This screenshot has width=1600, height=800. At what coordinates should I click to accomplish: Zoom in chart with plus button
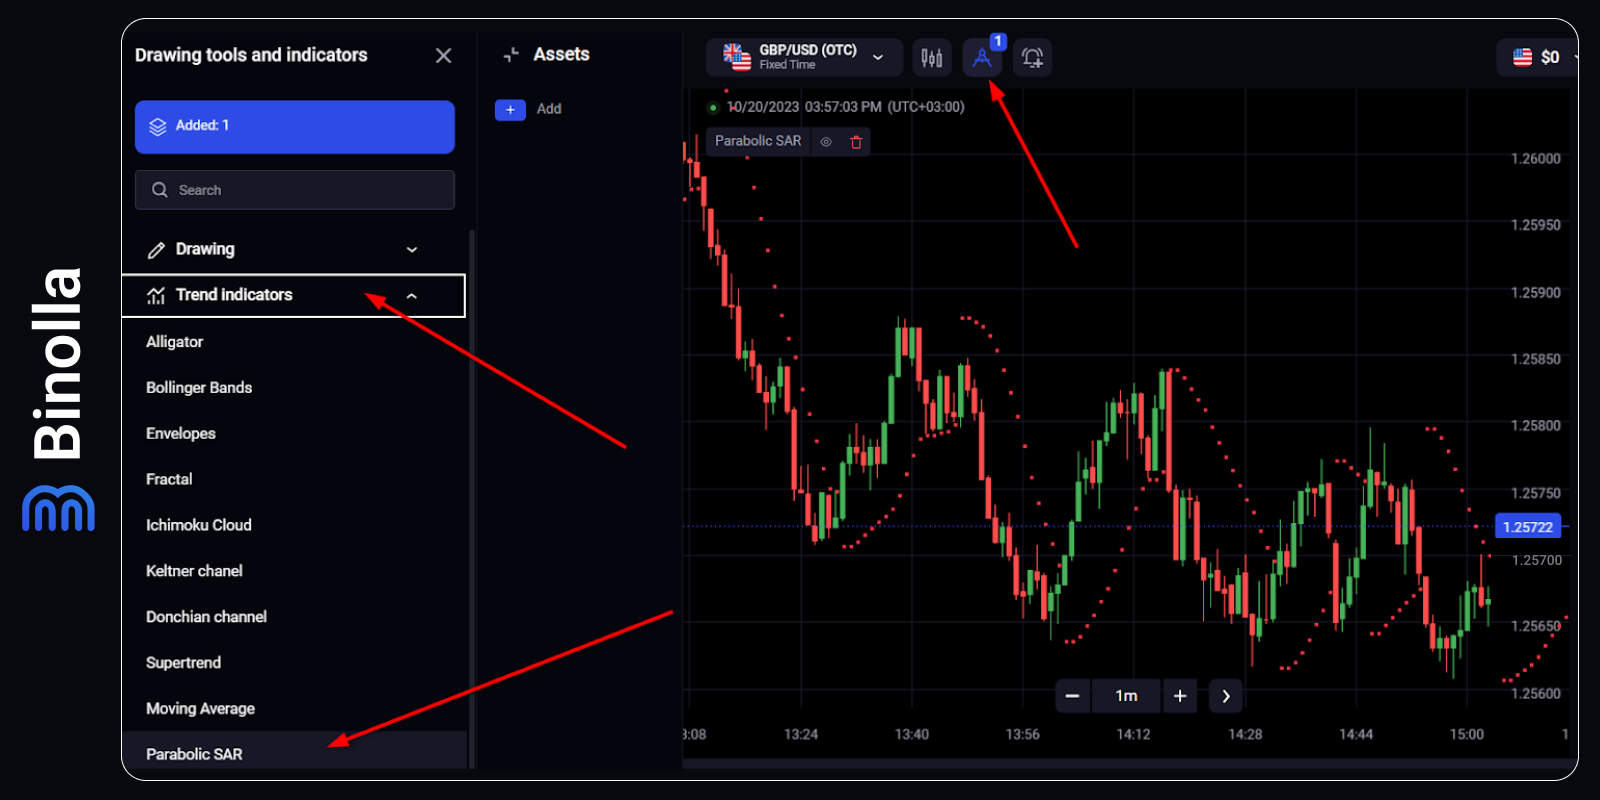pos(1180,696)
